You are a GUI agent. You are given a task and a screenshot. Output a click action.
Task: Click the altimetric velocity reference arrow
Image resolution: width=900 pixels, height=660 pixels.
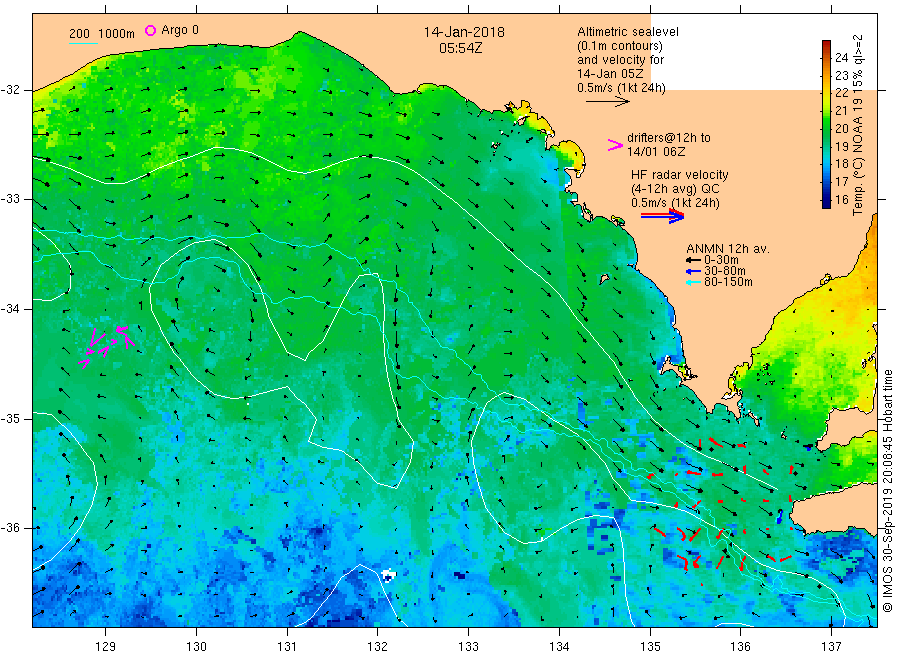[607, 102]
